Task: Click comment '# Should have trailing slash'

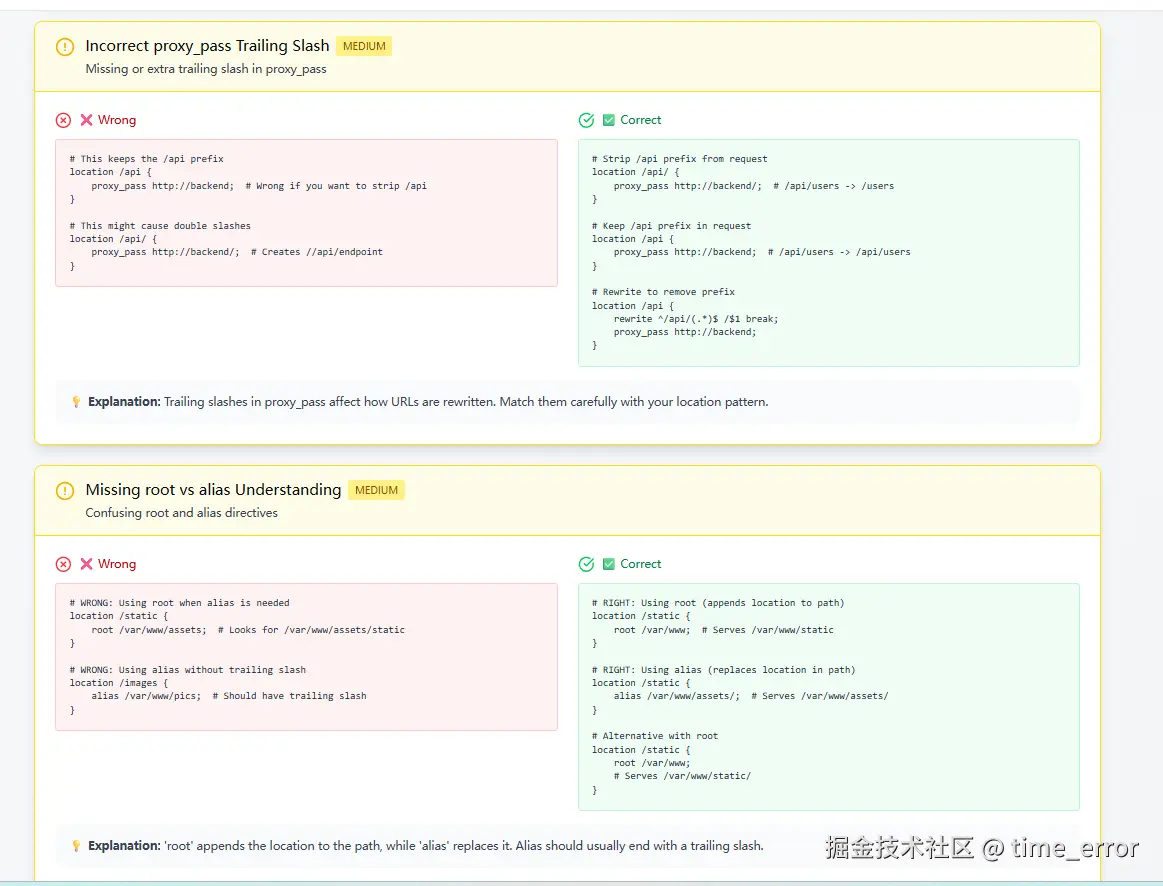Action: pos(289,696)
